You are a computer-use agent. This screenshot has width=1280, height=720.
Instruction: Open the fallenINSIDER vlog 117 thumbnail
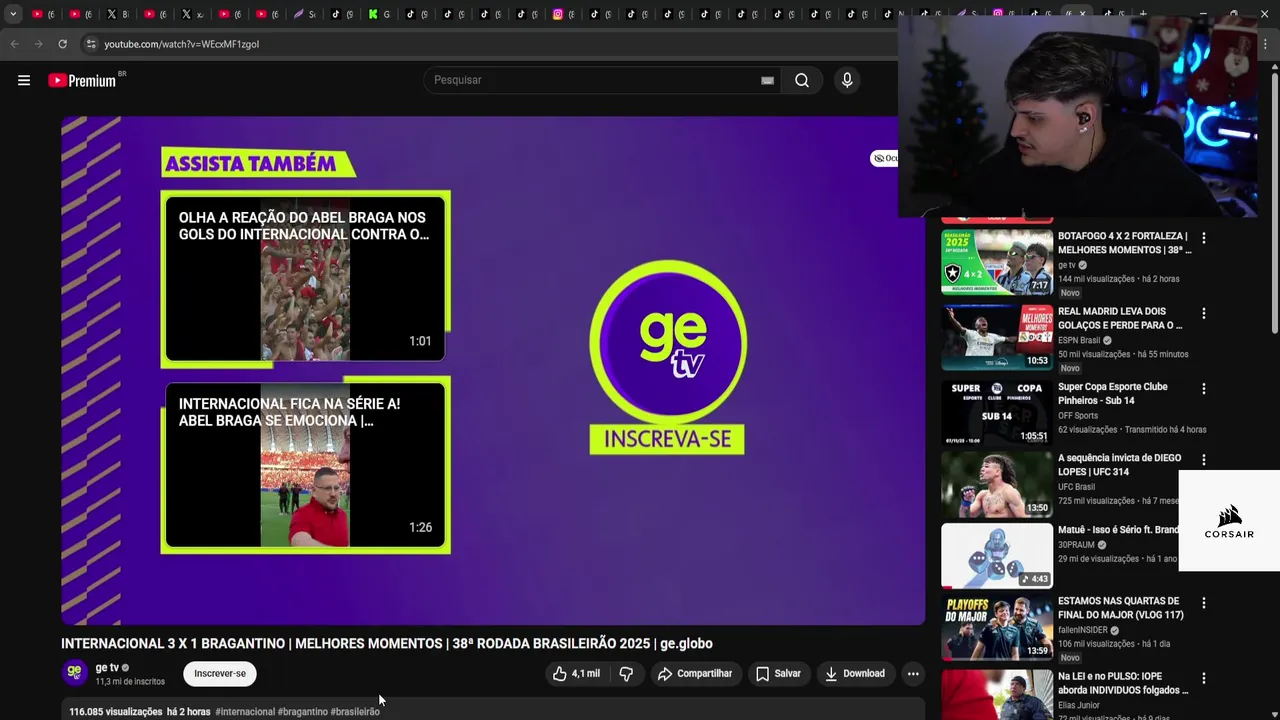(997, 628)
